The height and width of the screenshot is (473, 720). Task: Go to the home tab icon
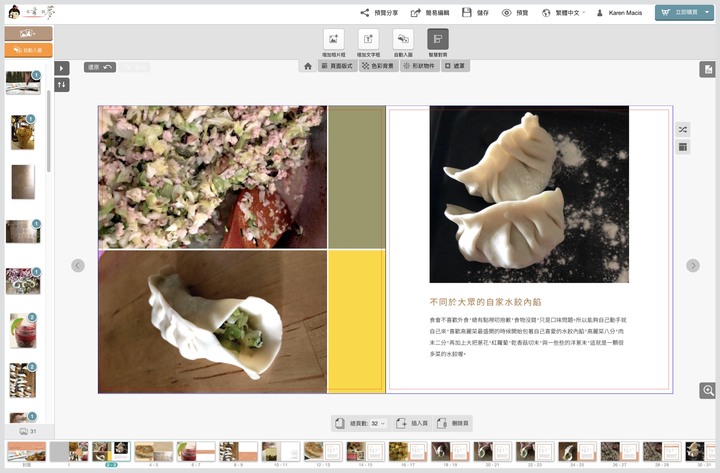308,66
